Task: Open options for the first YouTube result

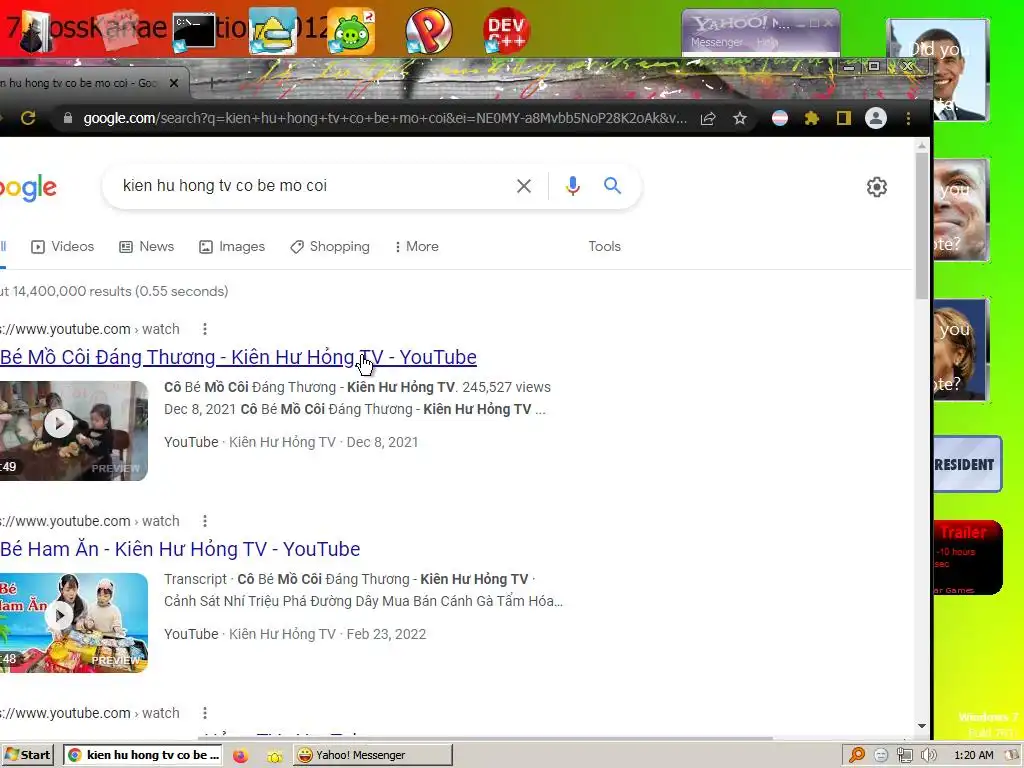Action: pyautogui.click(x=205, y=329)
